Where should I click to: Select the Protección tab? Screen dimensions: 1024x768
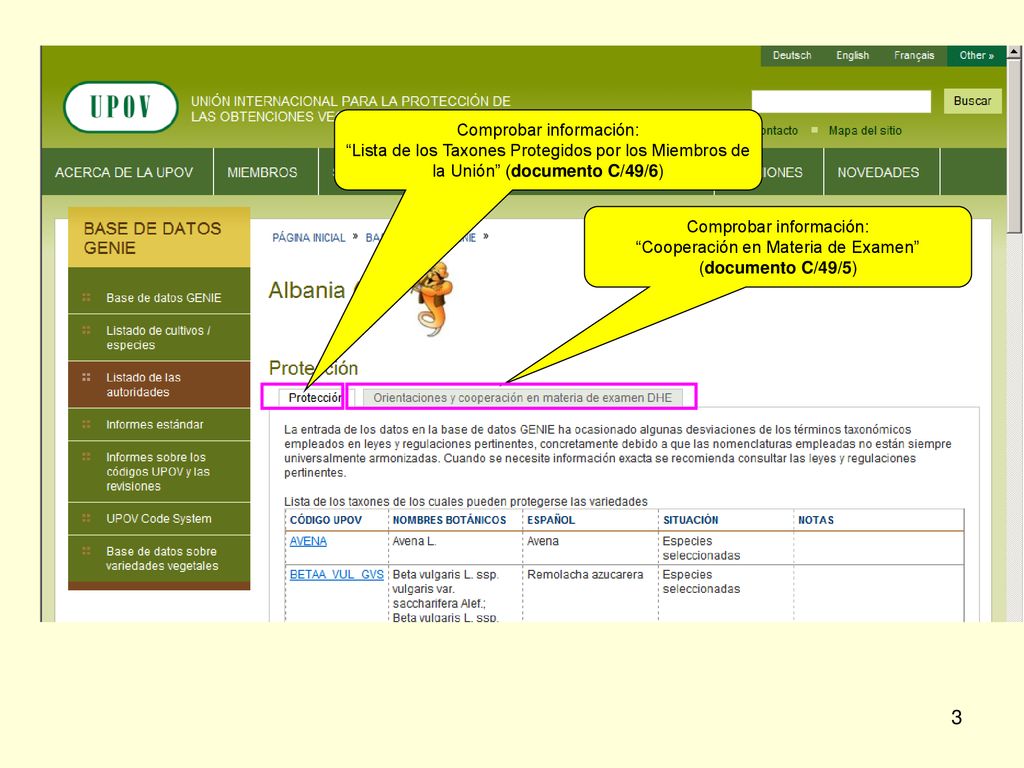[315, 398]
